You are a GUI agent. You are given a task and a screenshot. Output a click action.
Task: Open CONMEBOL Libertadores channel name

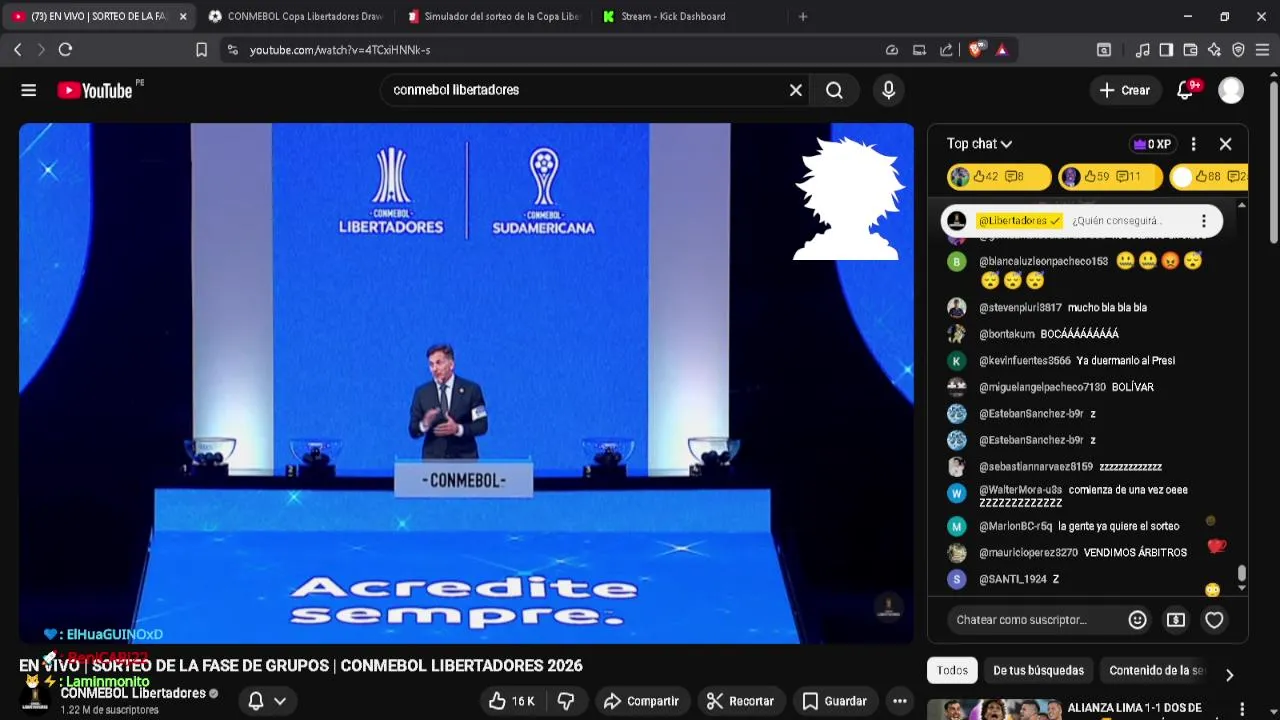pos(133,693)
